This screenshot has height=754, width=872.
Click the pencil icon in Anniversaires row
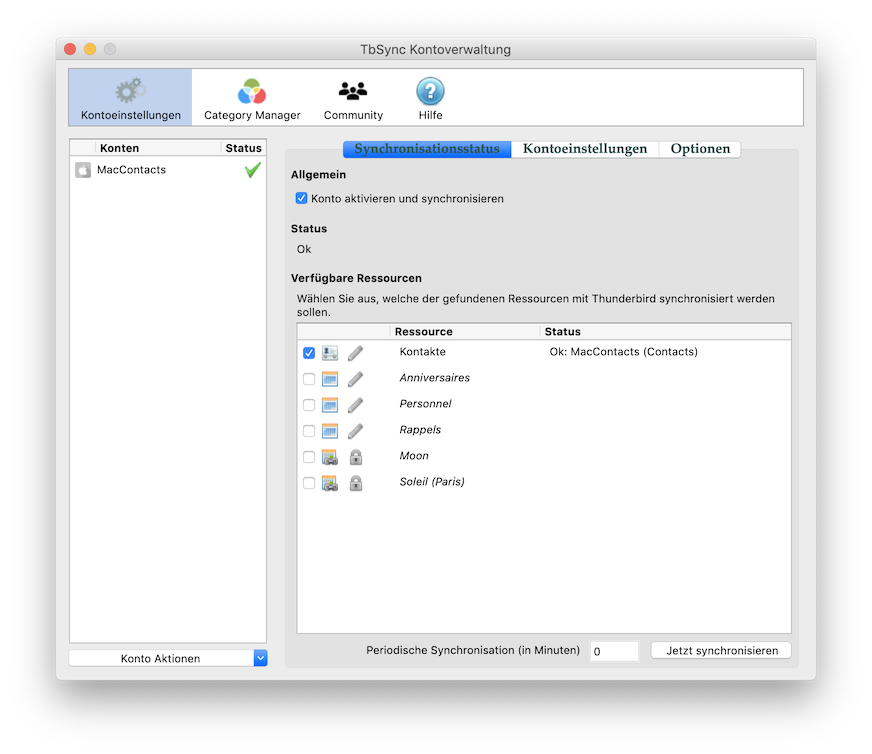[355, 379]
